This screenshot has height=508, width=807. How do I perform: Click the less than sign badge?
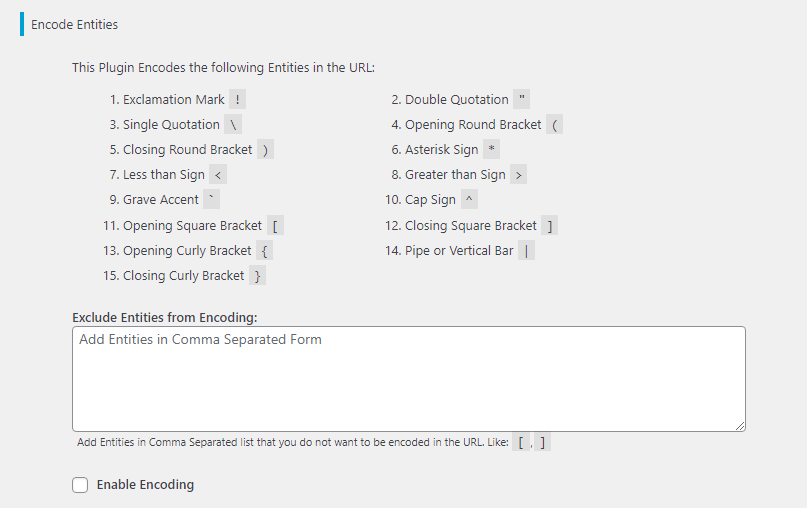(x=218, y=174)
